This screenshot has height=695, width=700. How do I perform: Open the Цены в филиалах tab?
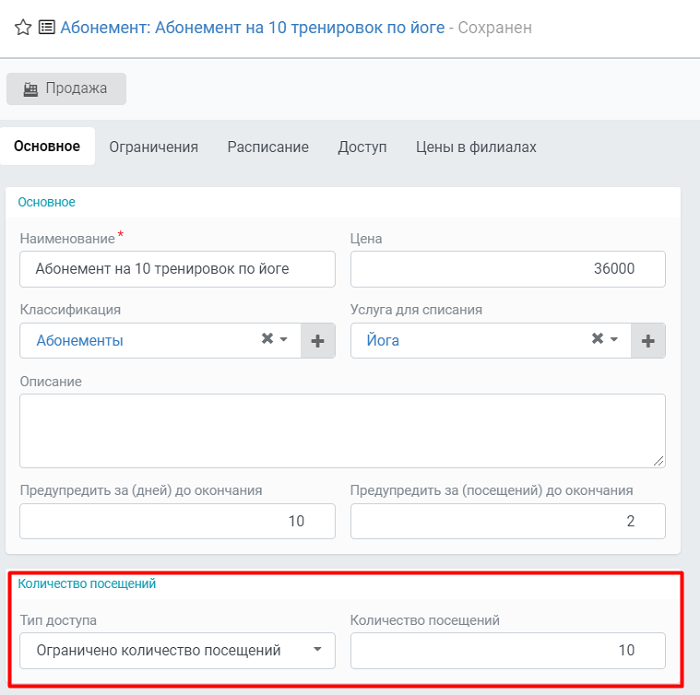click(476, 147)
